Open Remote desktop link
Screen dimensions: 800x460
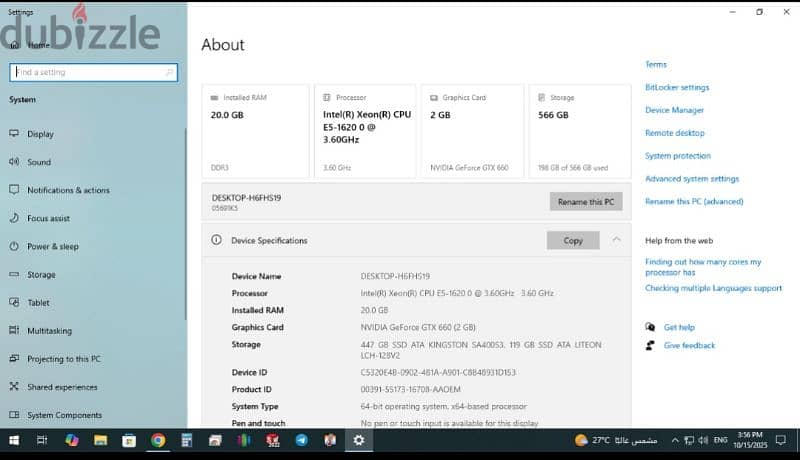(x=674, y=133)
